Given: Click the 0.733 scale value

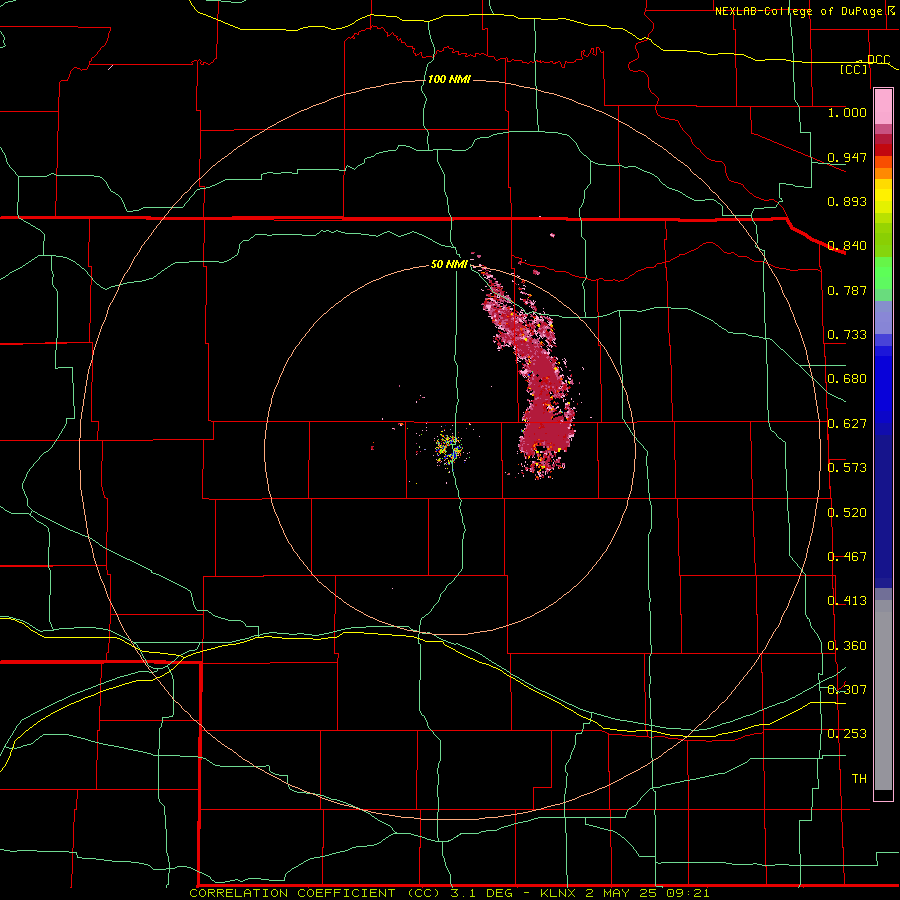Looking at the screenshot, I should 847,335.
